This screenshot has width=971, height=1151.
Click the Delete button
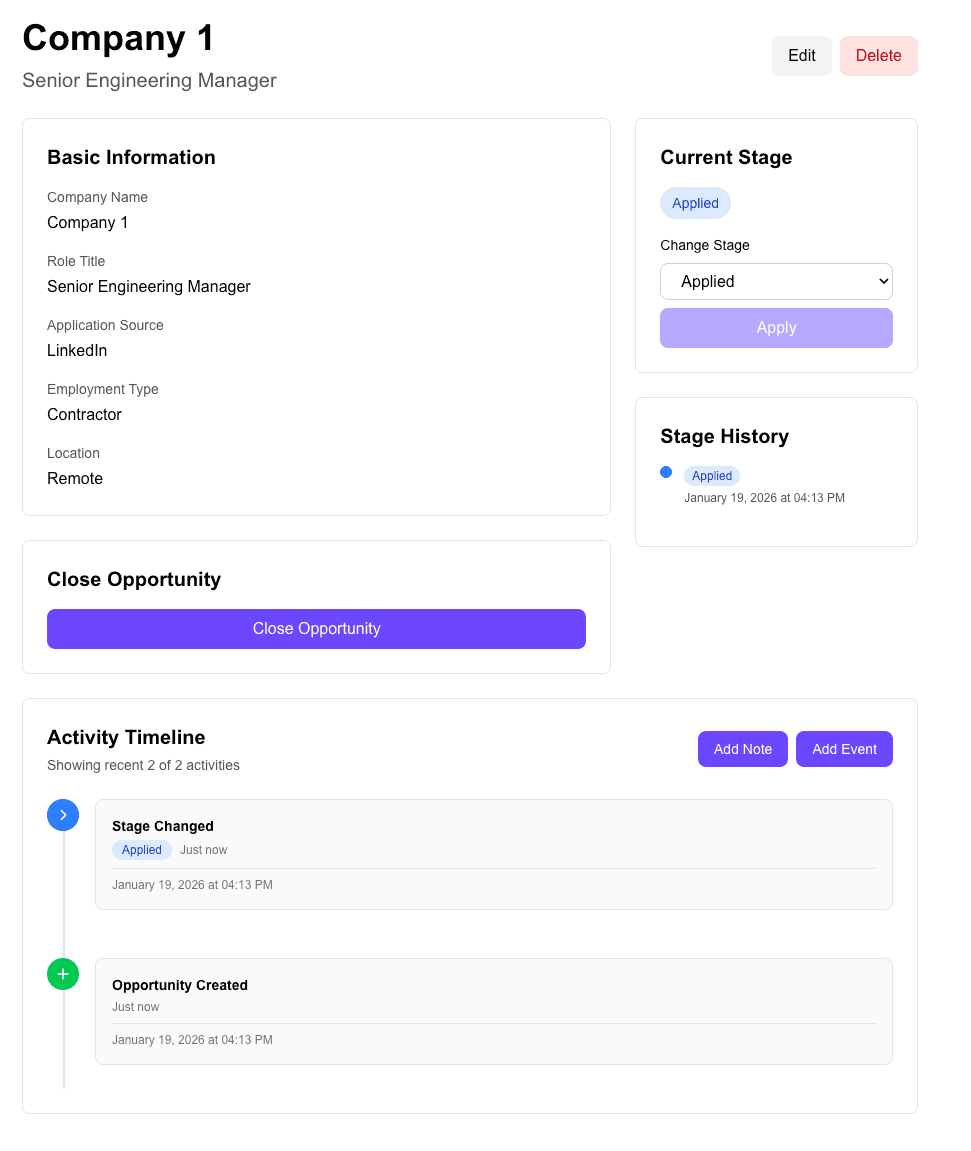(878, 55)
